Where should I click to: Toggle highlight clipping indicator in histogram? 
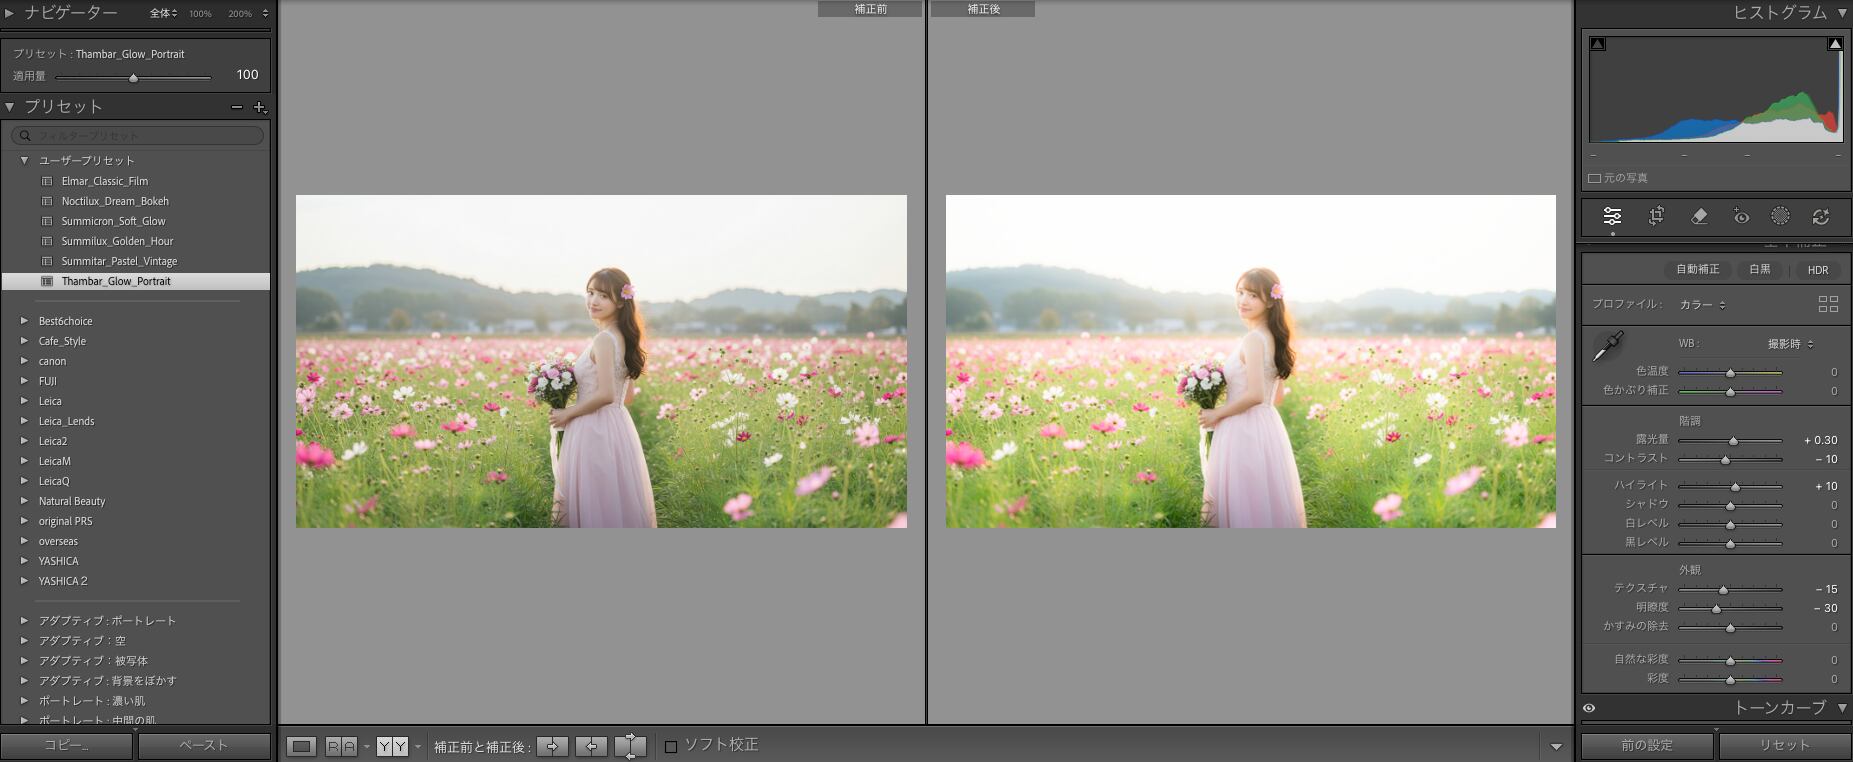point(1835,44)
